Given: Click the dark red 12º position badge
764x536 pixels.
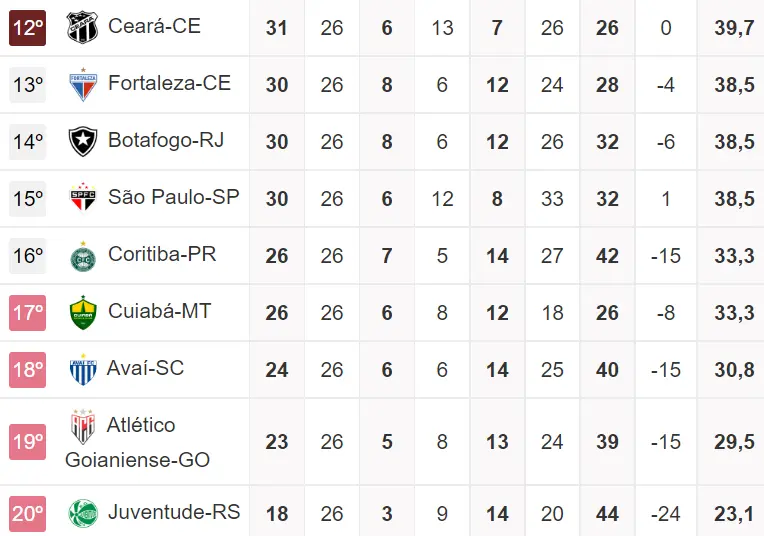Looking at the screenshot, I should click(x=28, y=27).
